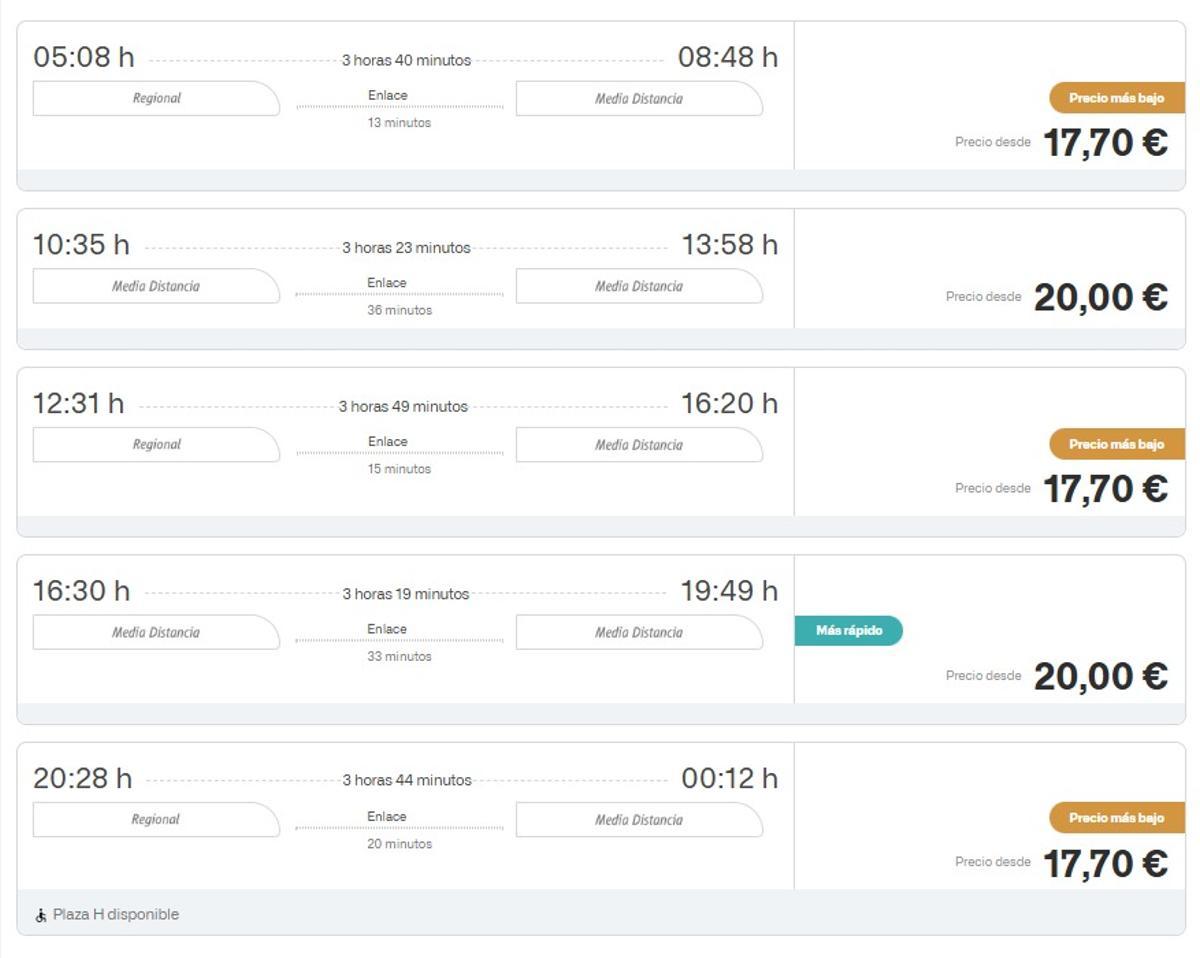Viewport: 1200px width, 958px height.
Task: Click the Media Distancia badge on 10:35 train
Action: [x=156, y=285]
